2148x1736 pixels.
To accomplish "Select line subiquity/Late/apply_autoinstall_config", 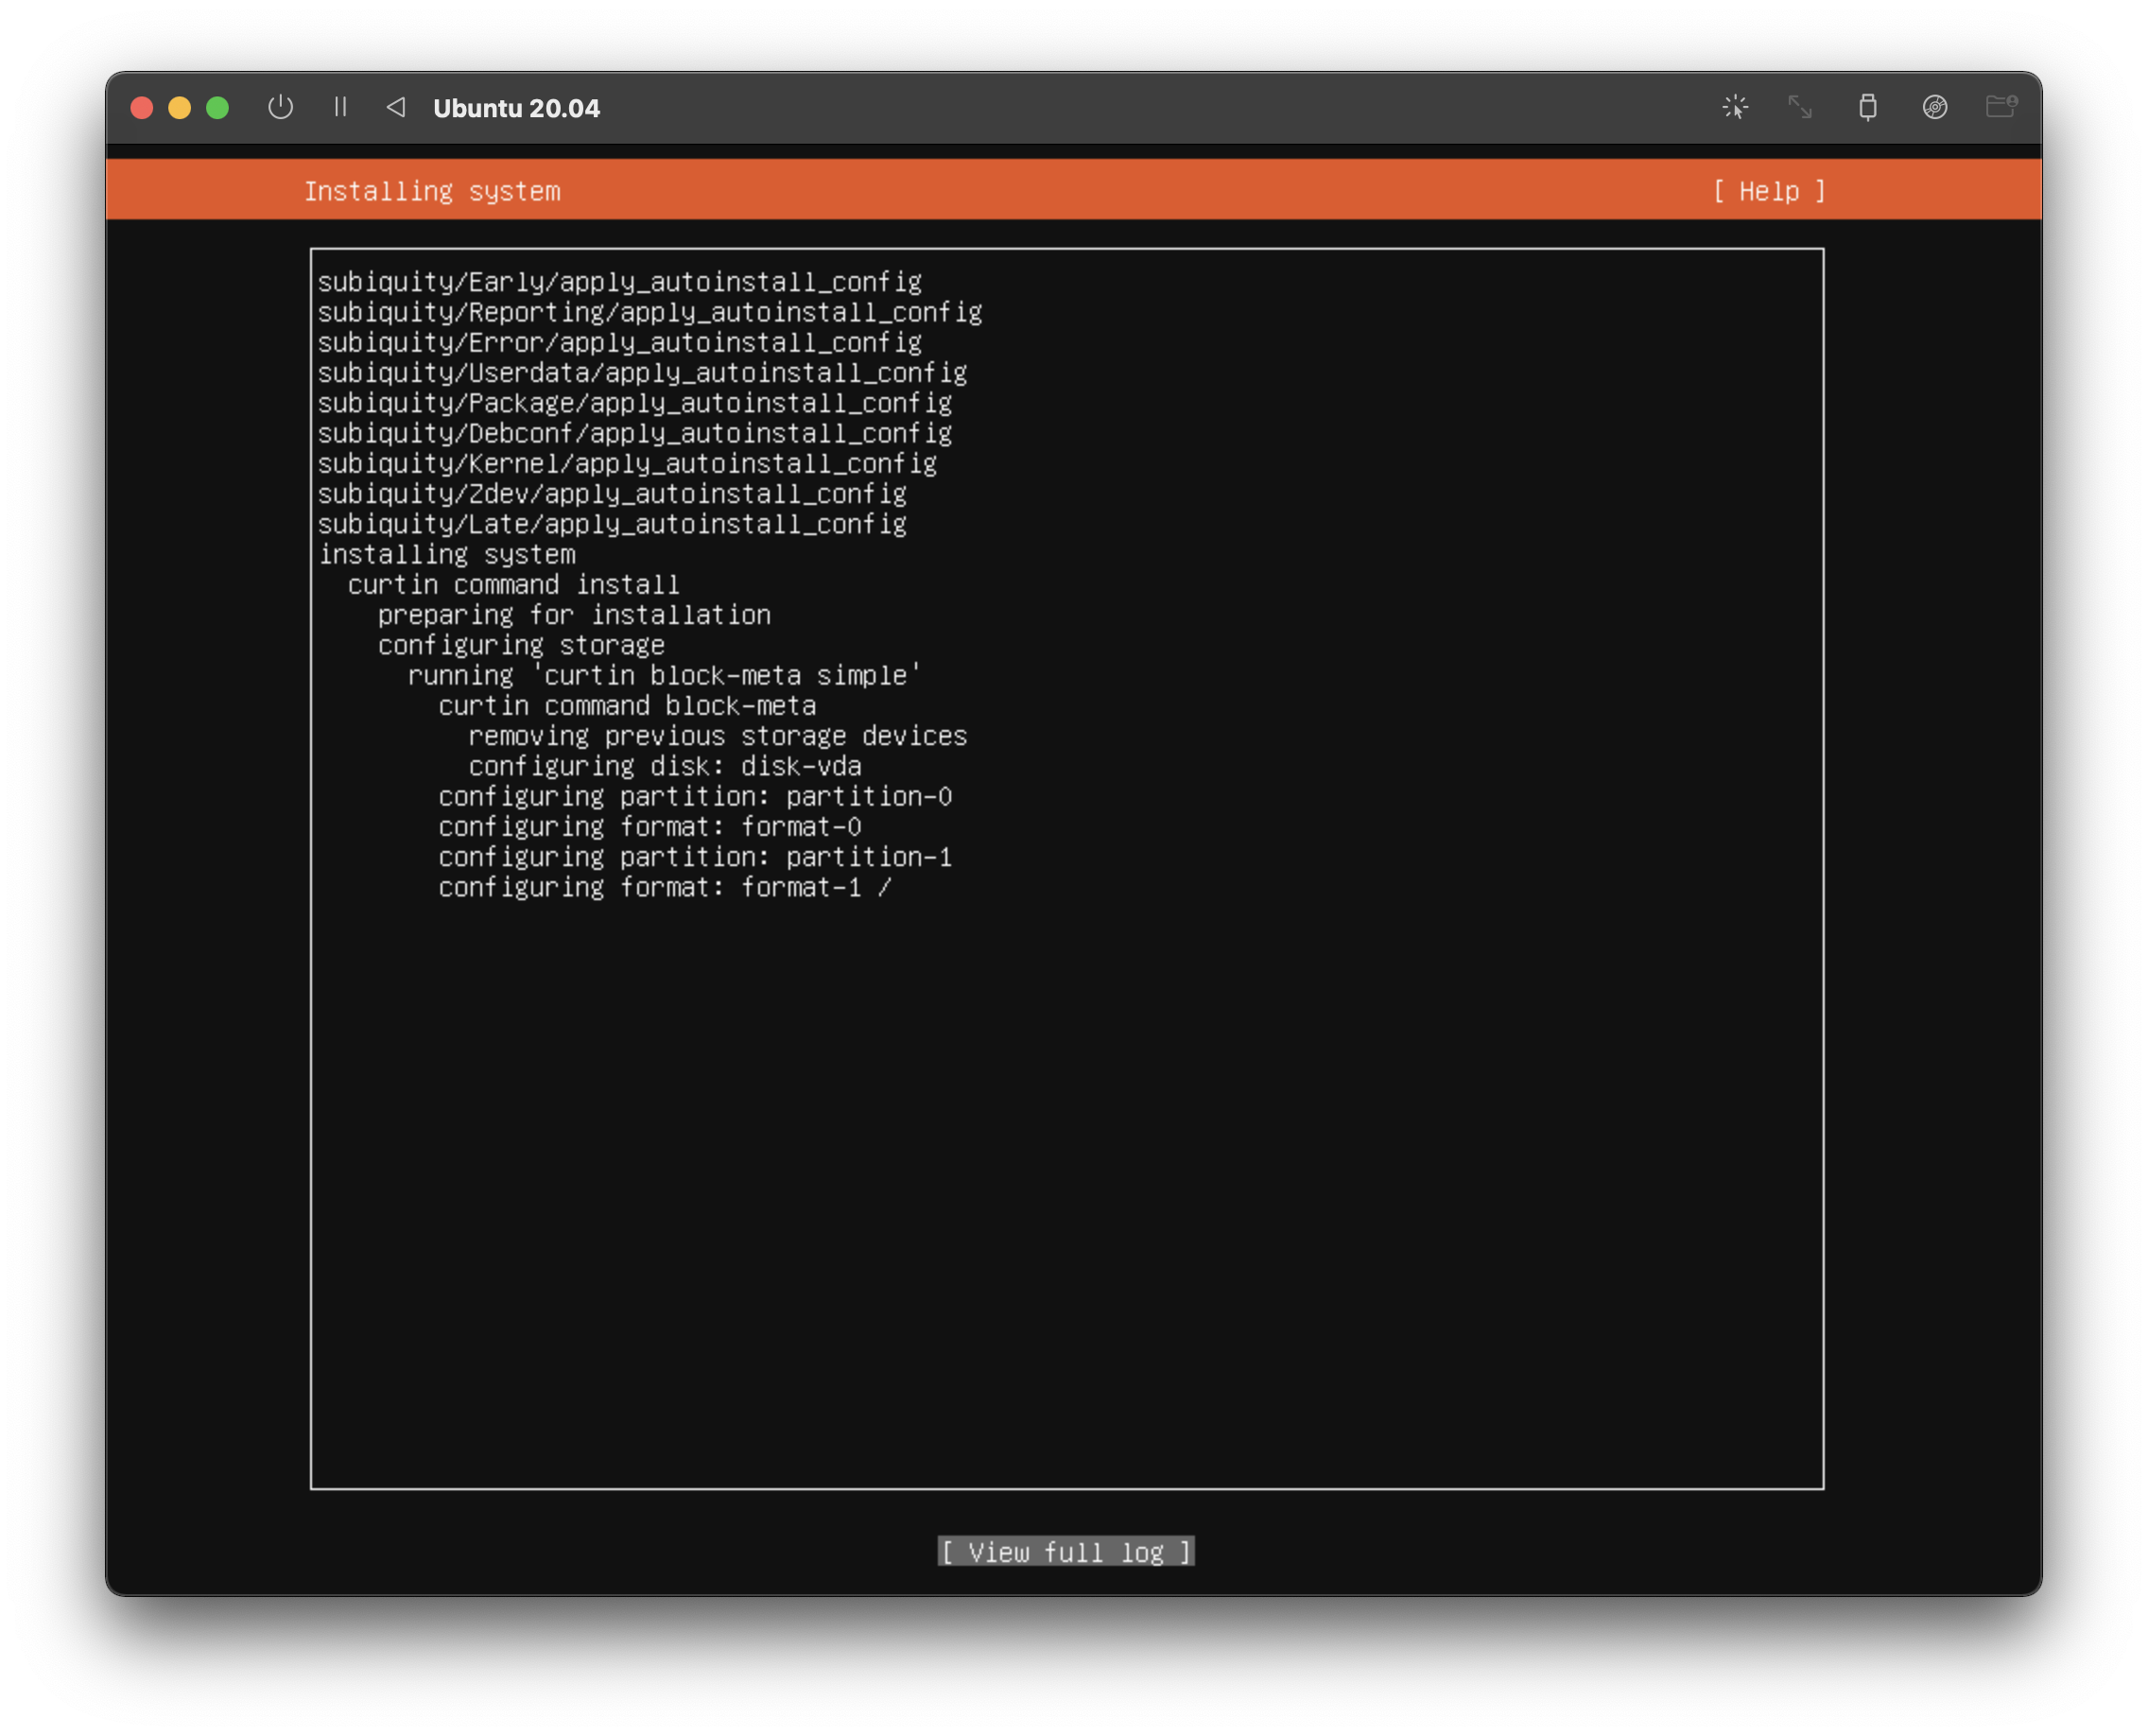I will pos(612,524).
